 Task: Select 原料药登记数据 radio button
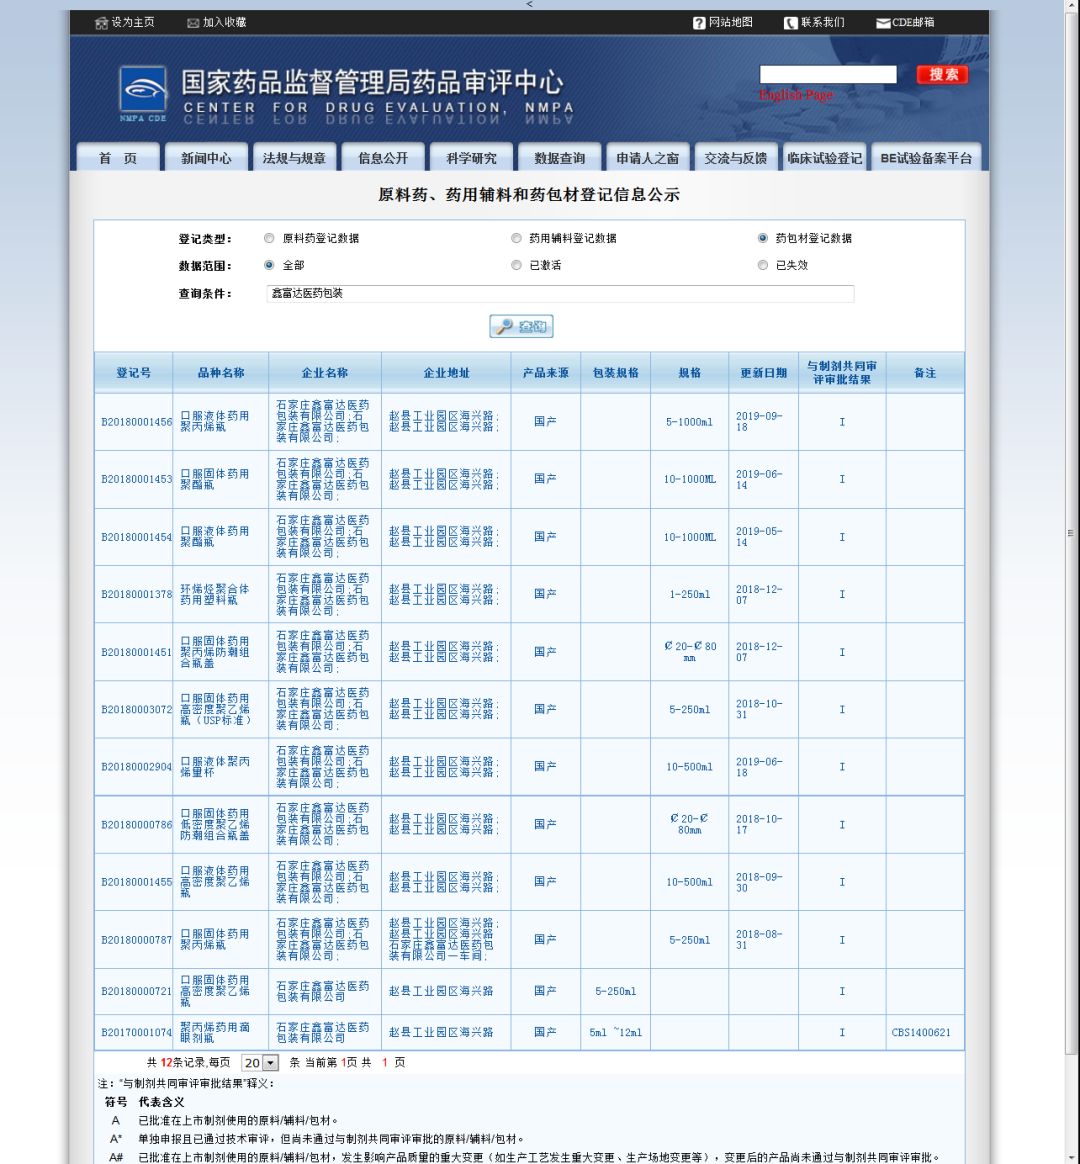pyautogui.click(x=269, y=238)
